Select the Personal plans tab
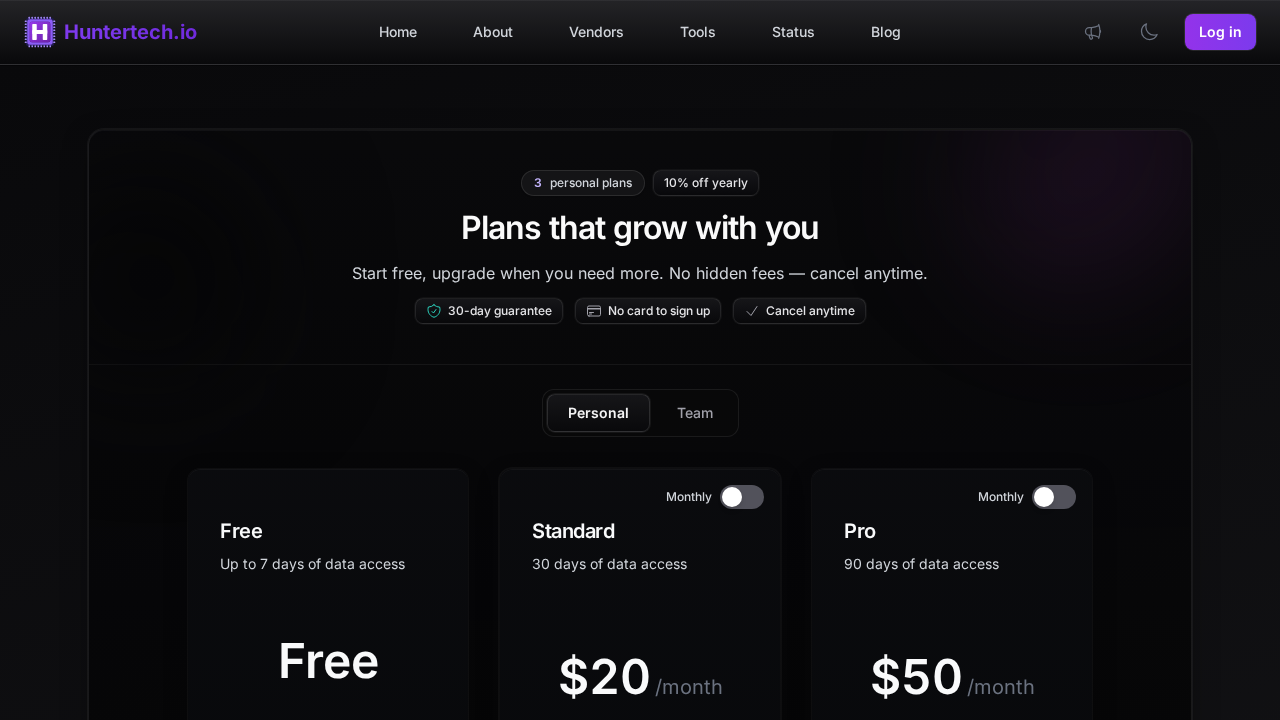The width and height of the screenshot is (1280, 720). (598, 413)
